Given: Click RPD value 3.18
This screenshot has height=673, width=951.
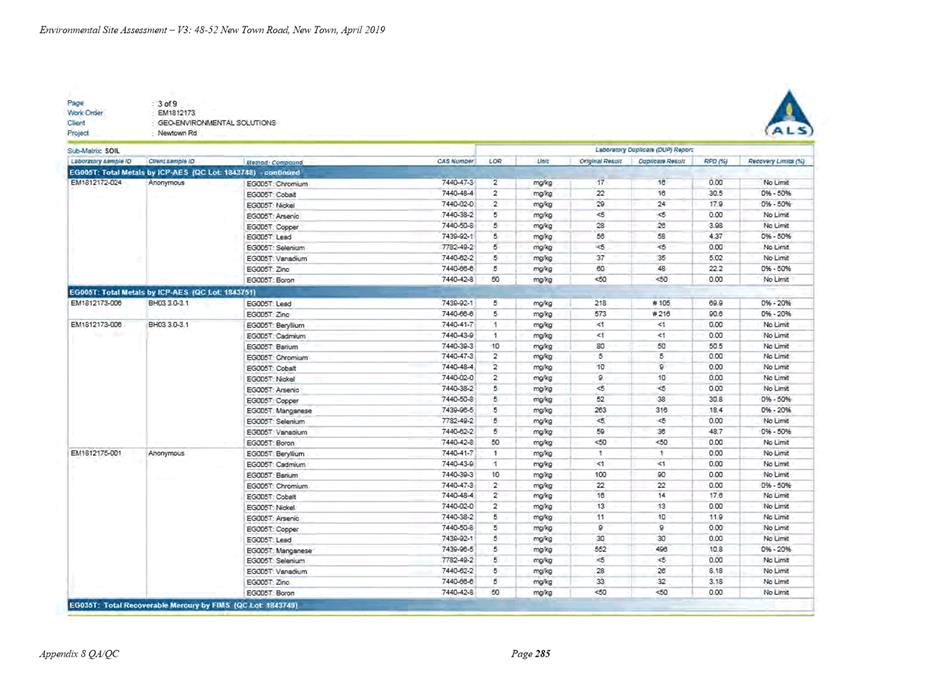Looking at the screenshot, I should click(716, 581).
